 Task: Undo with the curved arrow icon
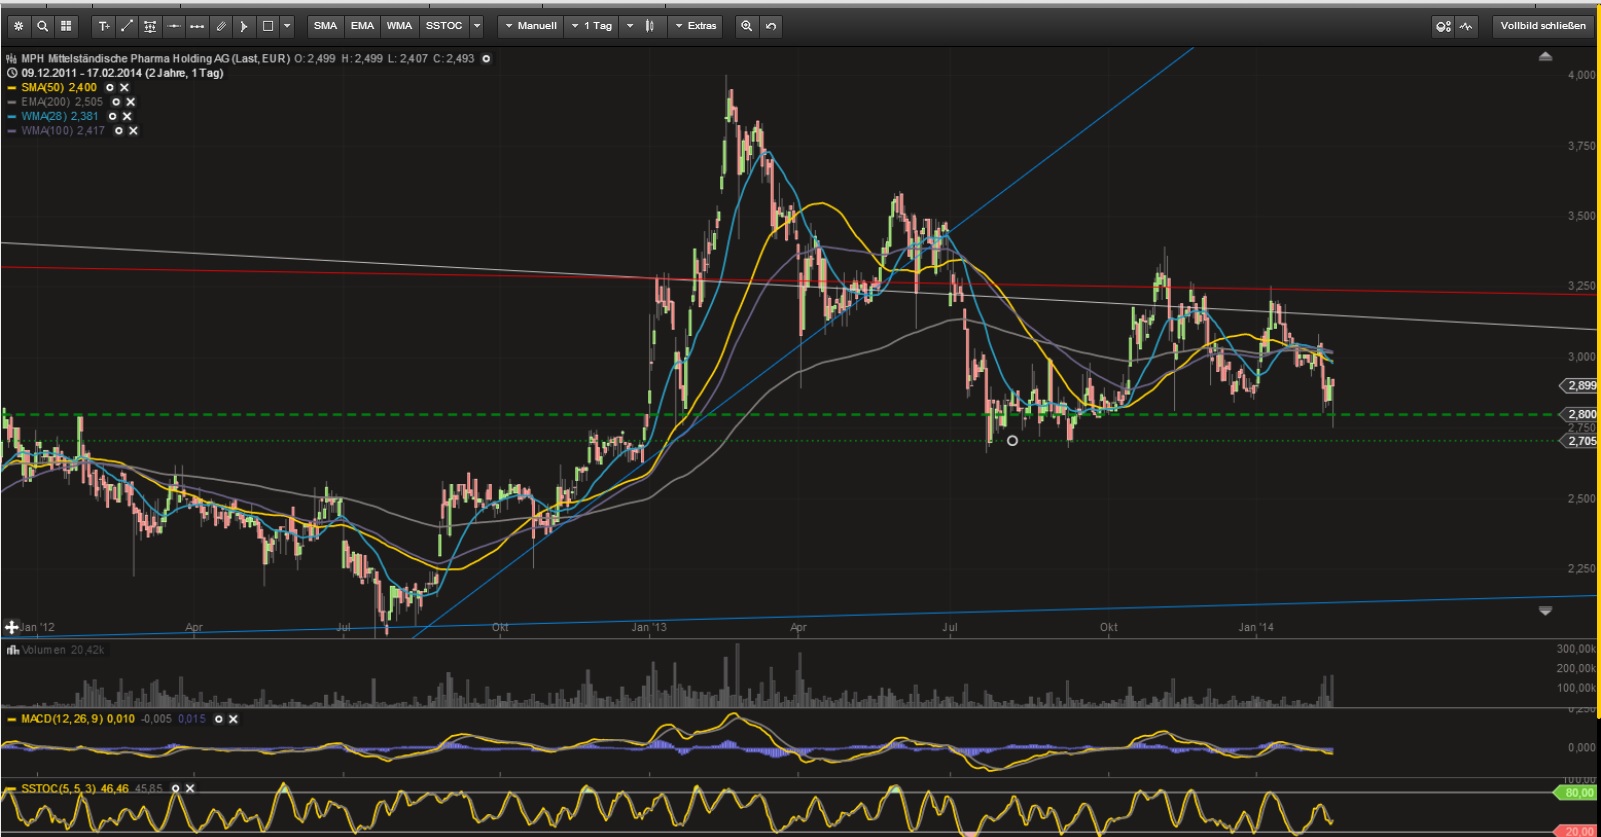pyautogui.click(x=771, y=26)
